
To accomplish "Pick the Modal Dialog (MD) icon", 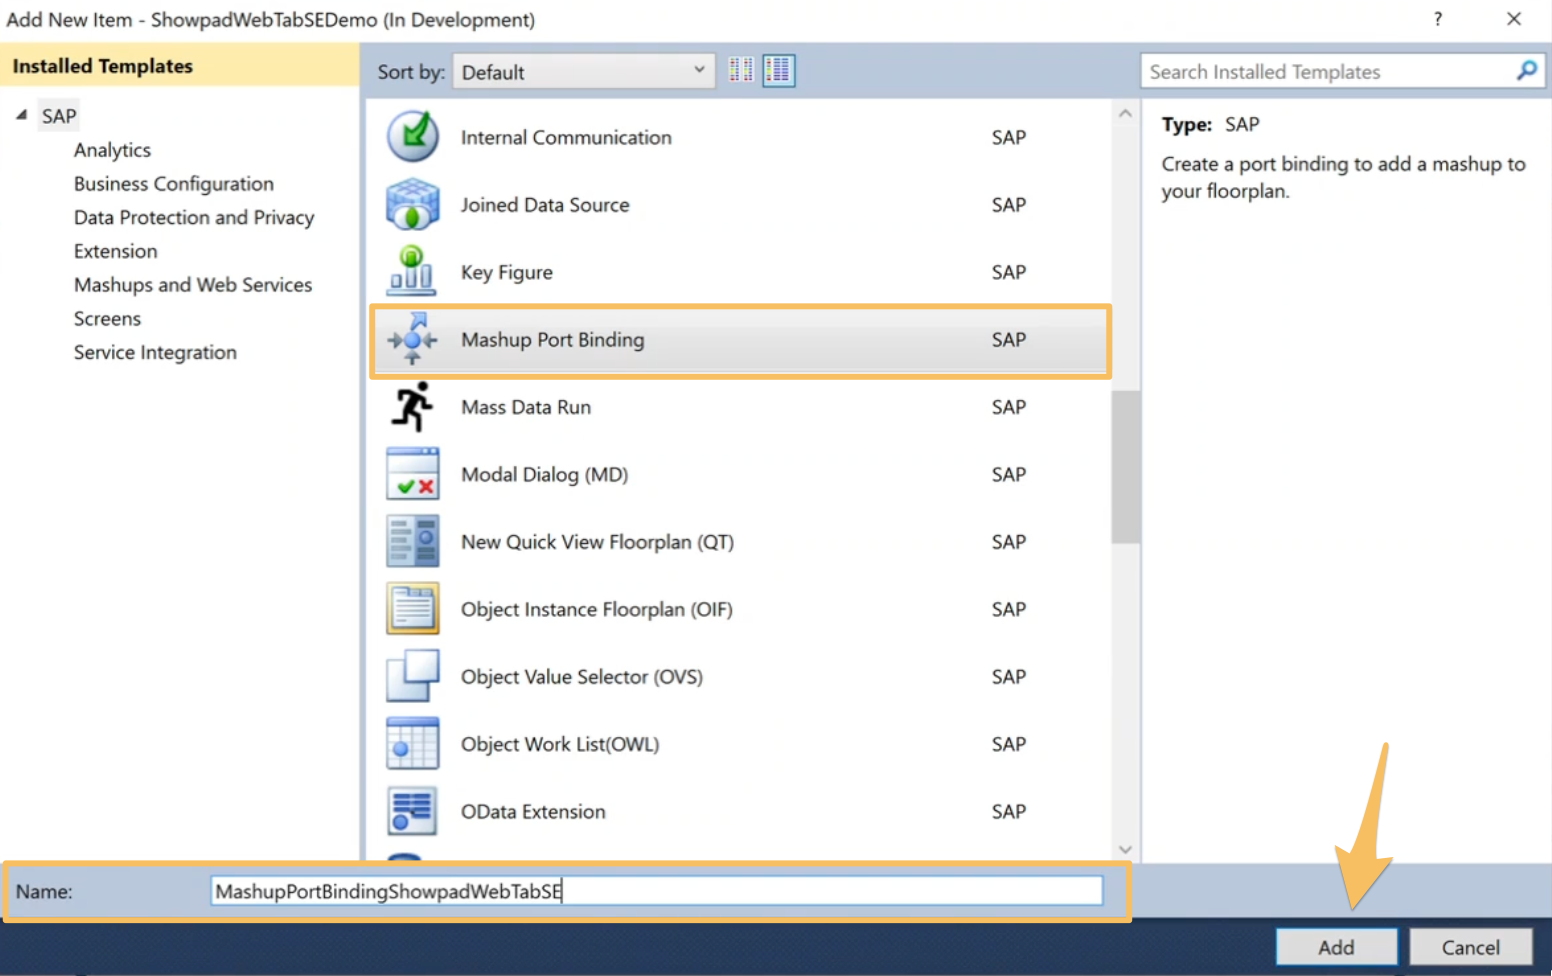I will click(x=412, y=474).
